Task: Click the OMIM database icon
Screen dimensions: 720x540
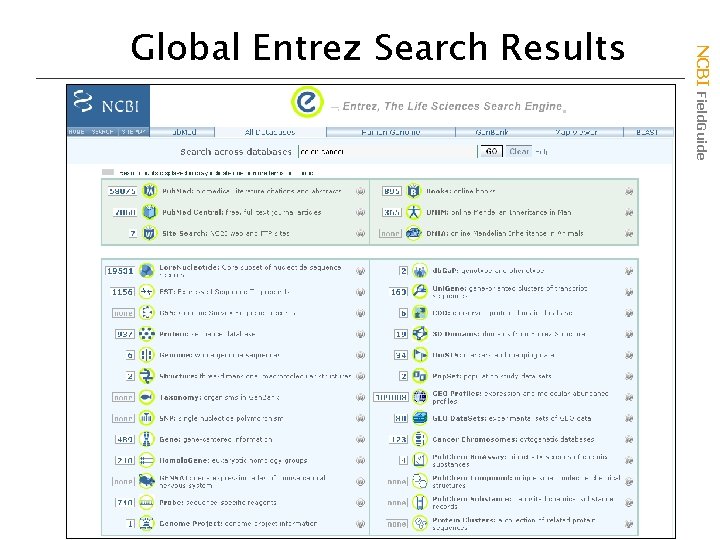Action: pos(414,212)
